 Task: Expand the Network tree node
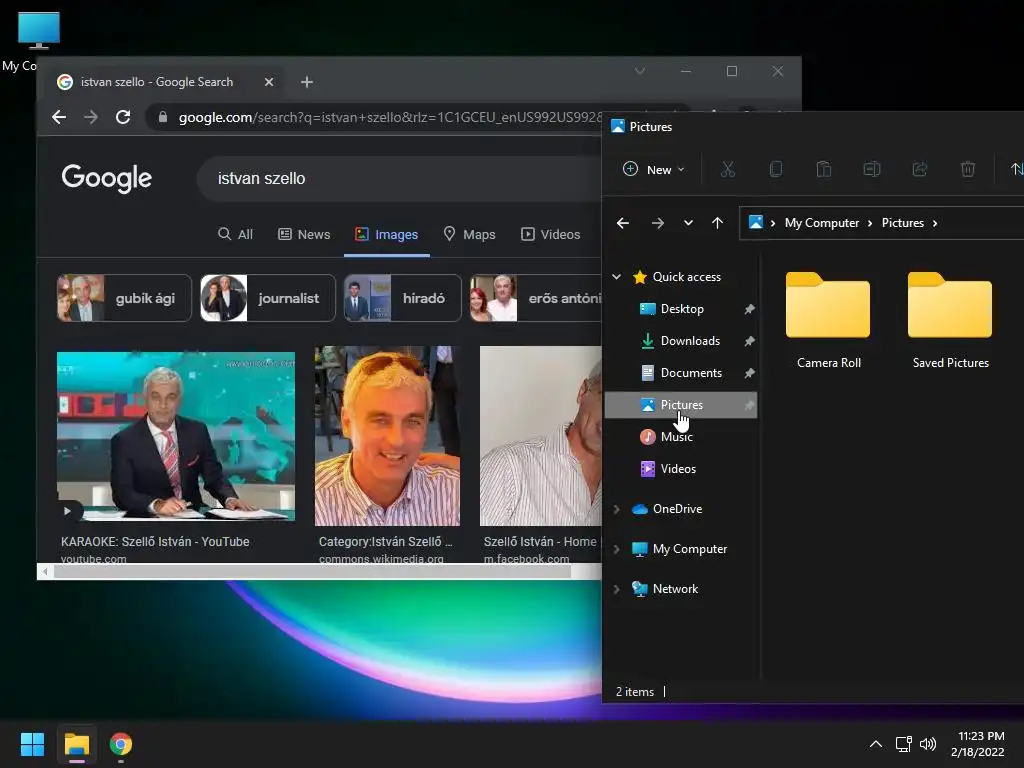(616, 589)
